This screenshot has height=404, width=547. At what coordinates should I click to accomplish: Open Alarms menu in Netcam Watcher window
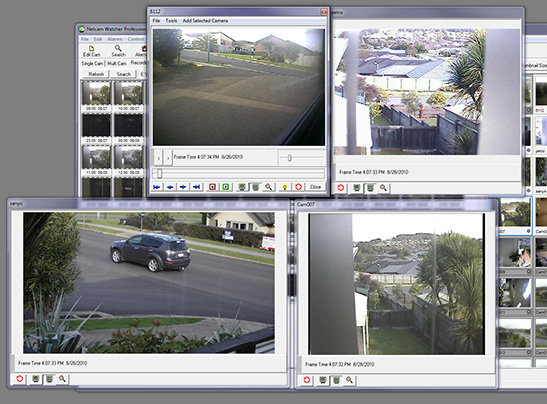point(115,39)
